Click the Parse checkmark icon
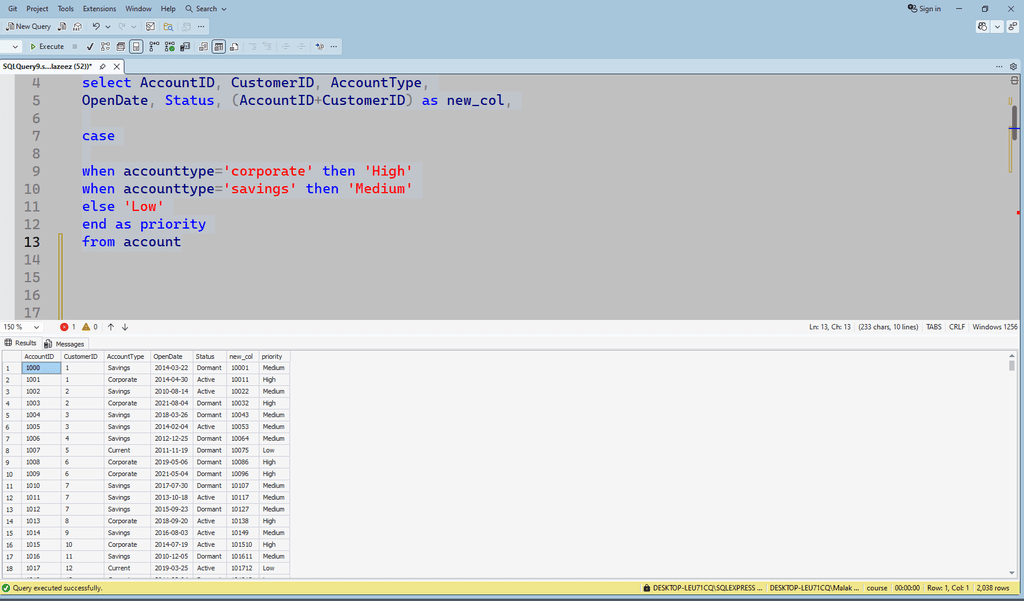Viewport: 1024px width, 601px height. point(90,46)
